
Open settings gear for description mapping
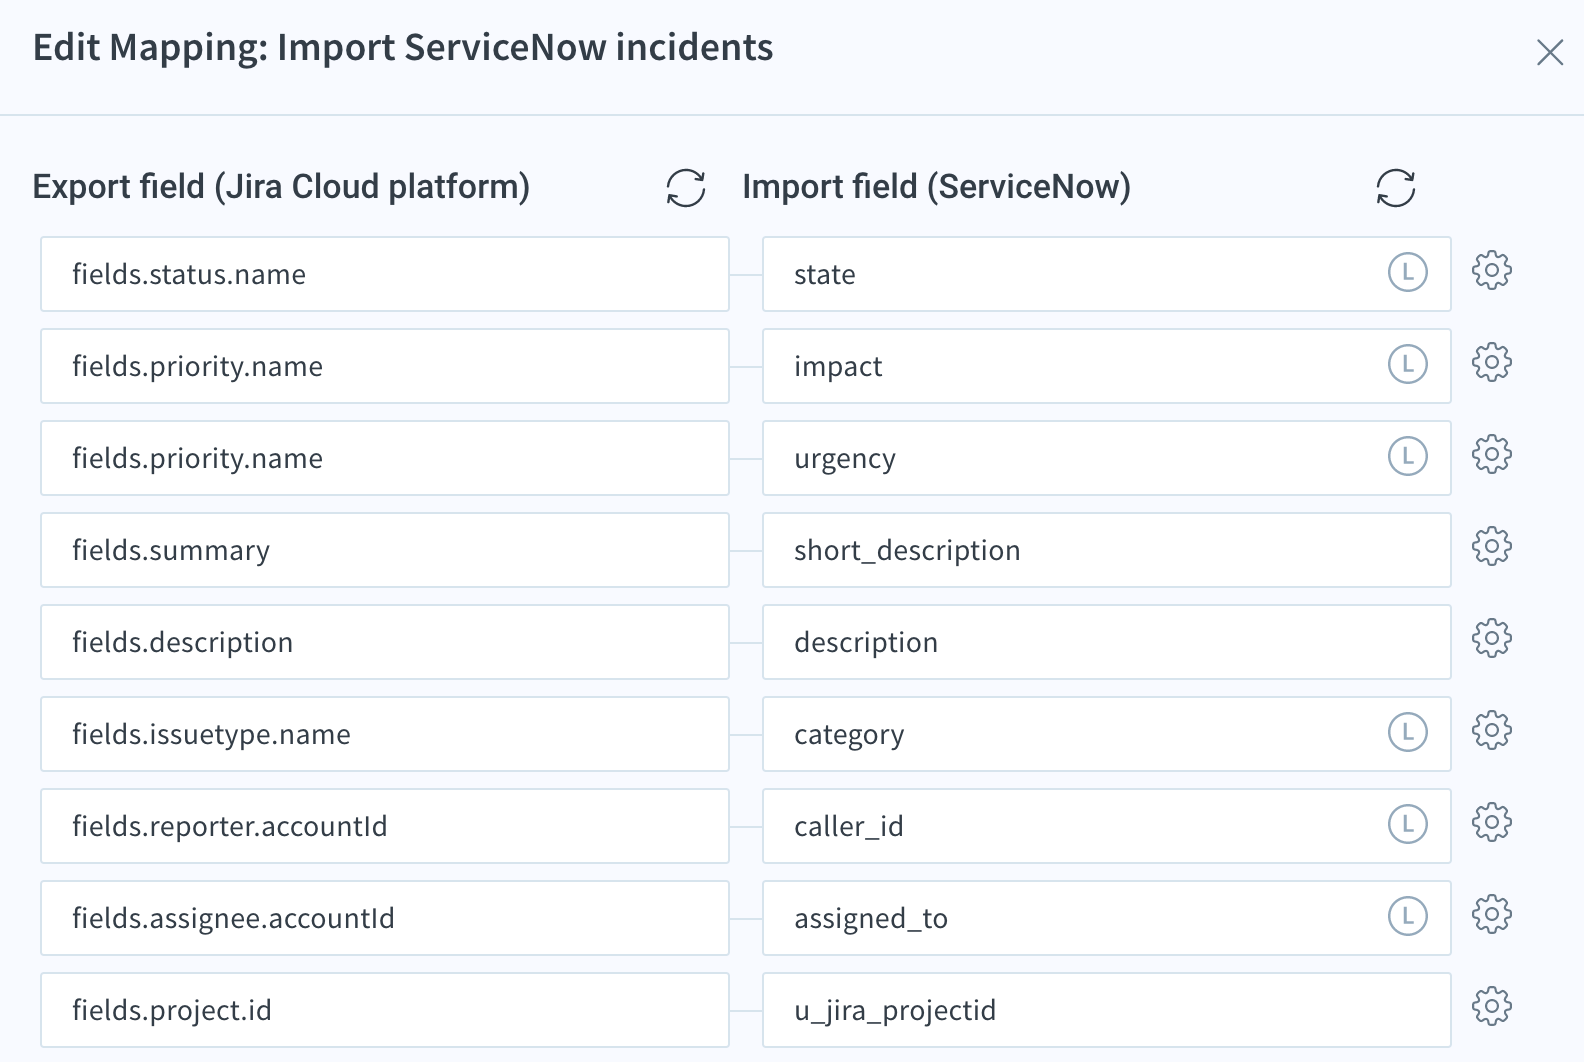[1492, 638]
